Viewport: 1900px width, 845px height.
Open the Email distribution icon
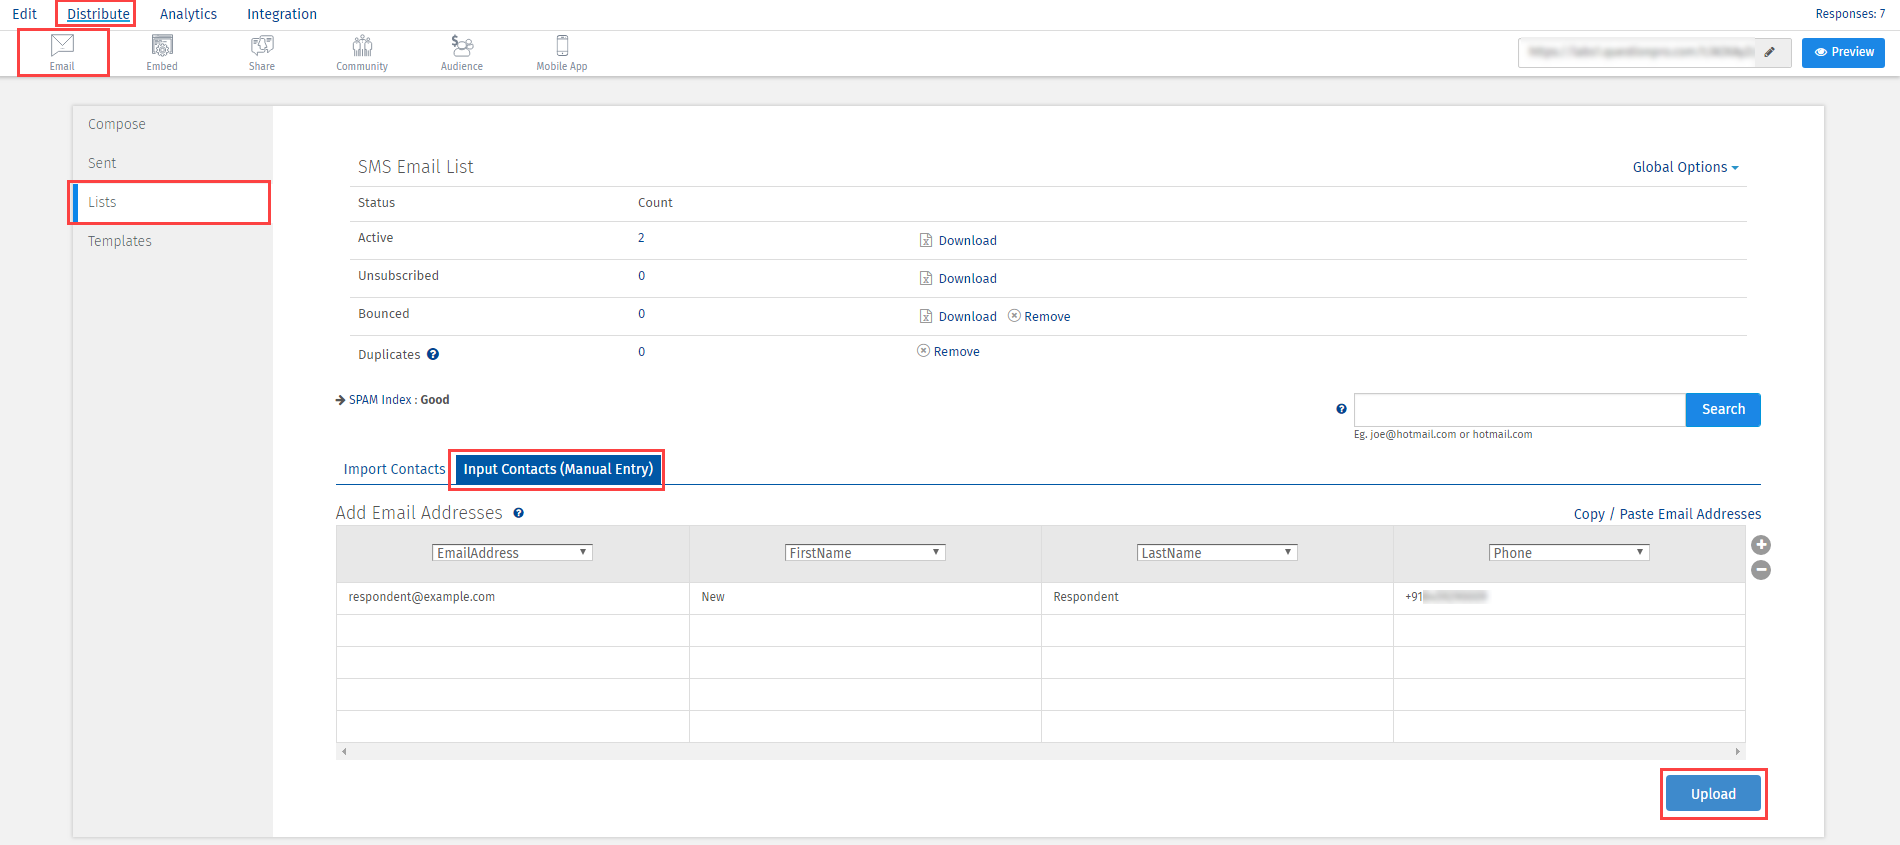[62, 52]
